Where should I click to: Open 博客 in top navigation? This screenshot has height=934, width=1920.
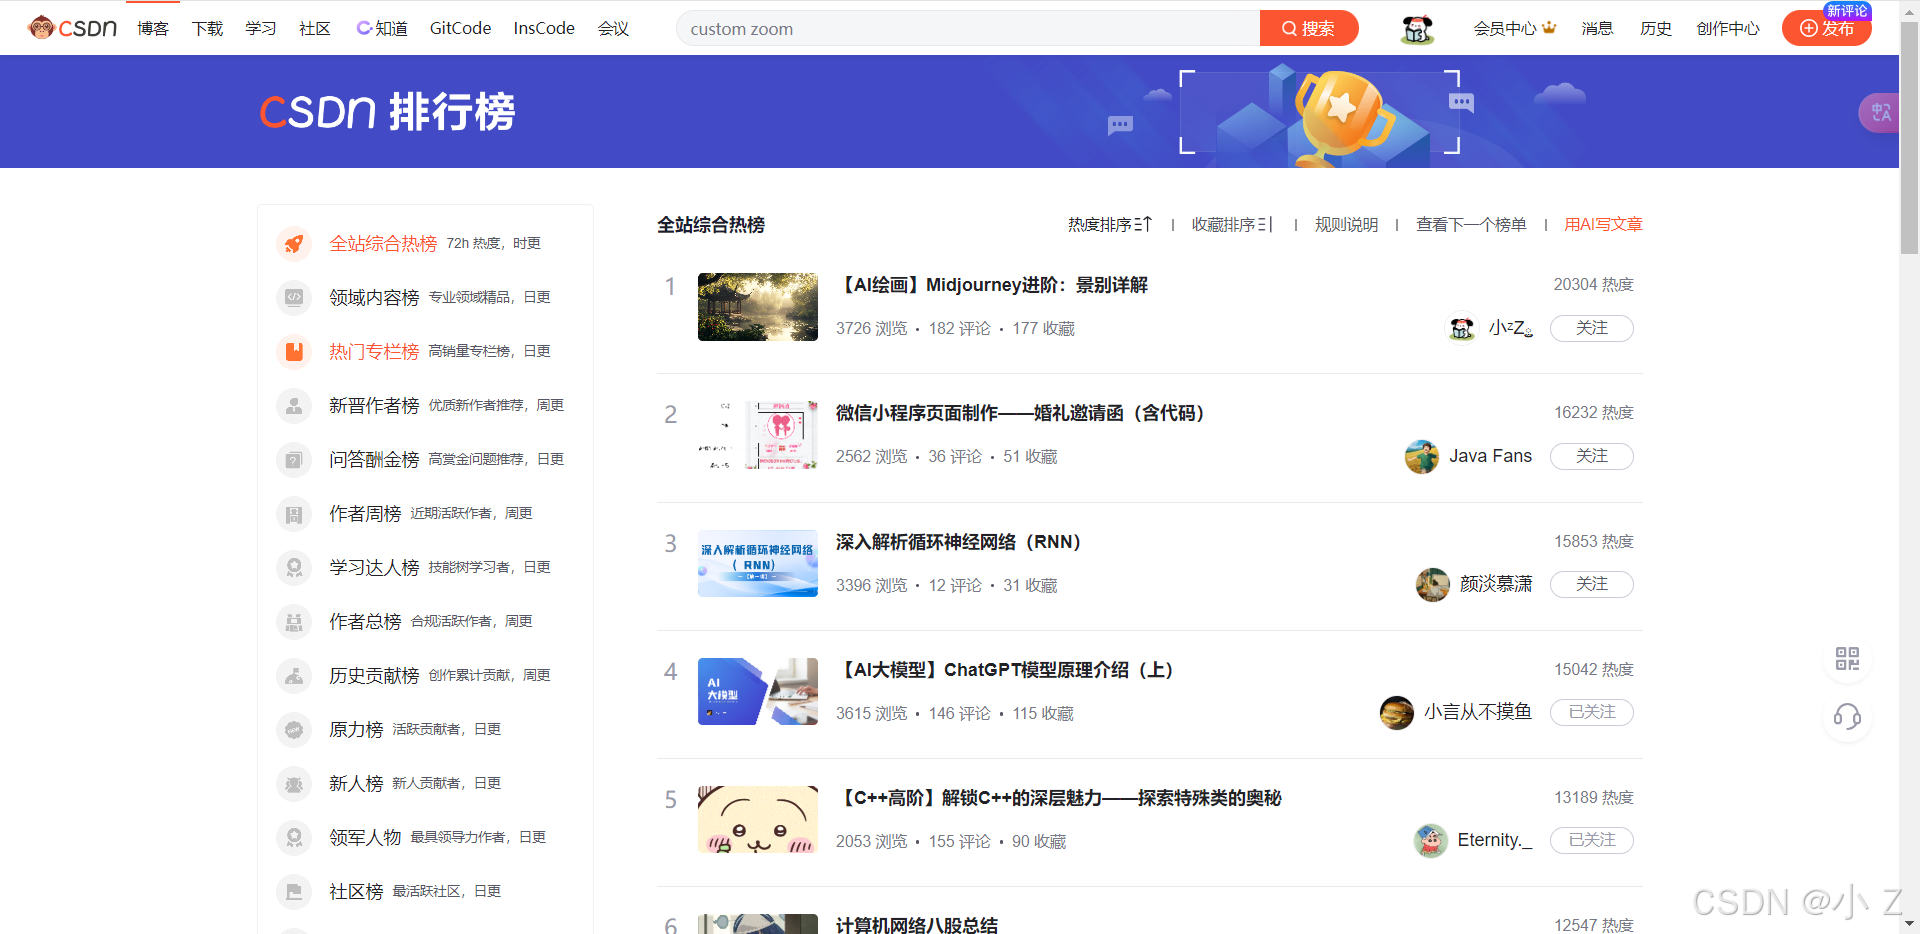click(x=153, y=28)
